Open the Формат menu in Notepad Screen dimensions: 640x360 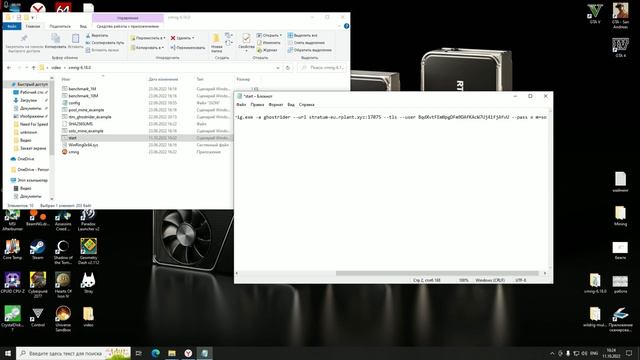[x=276, y=105]
